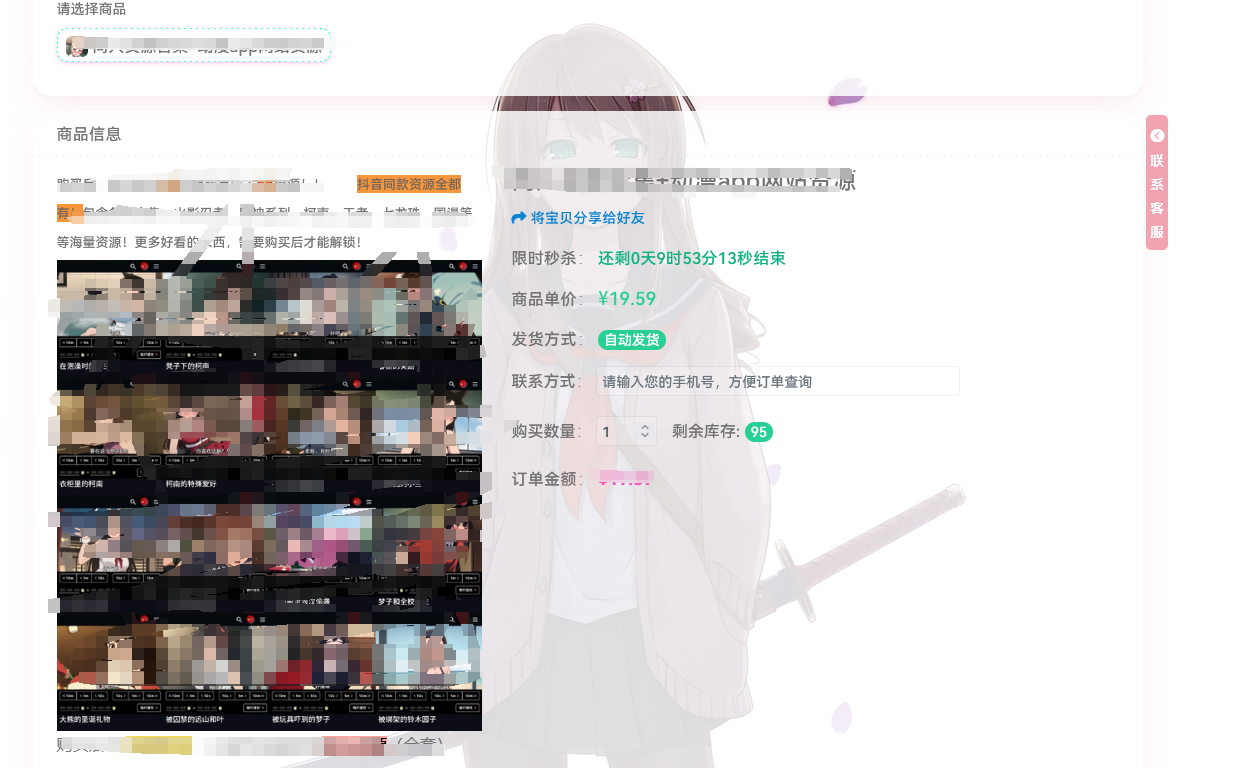Click the 商品信息 section header

pos(89,134)
